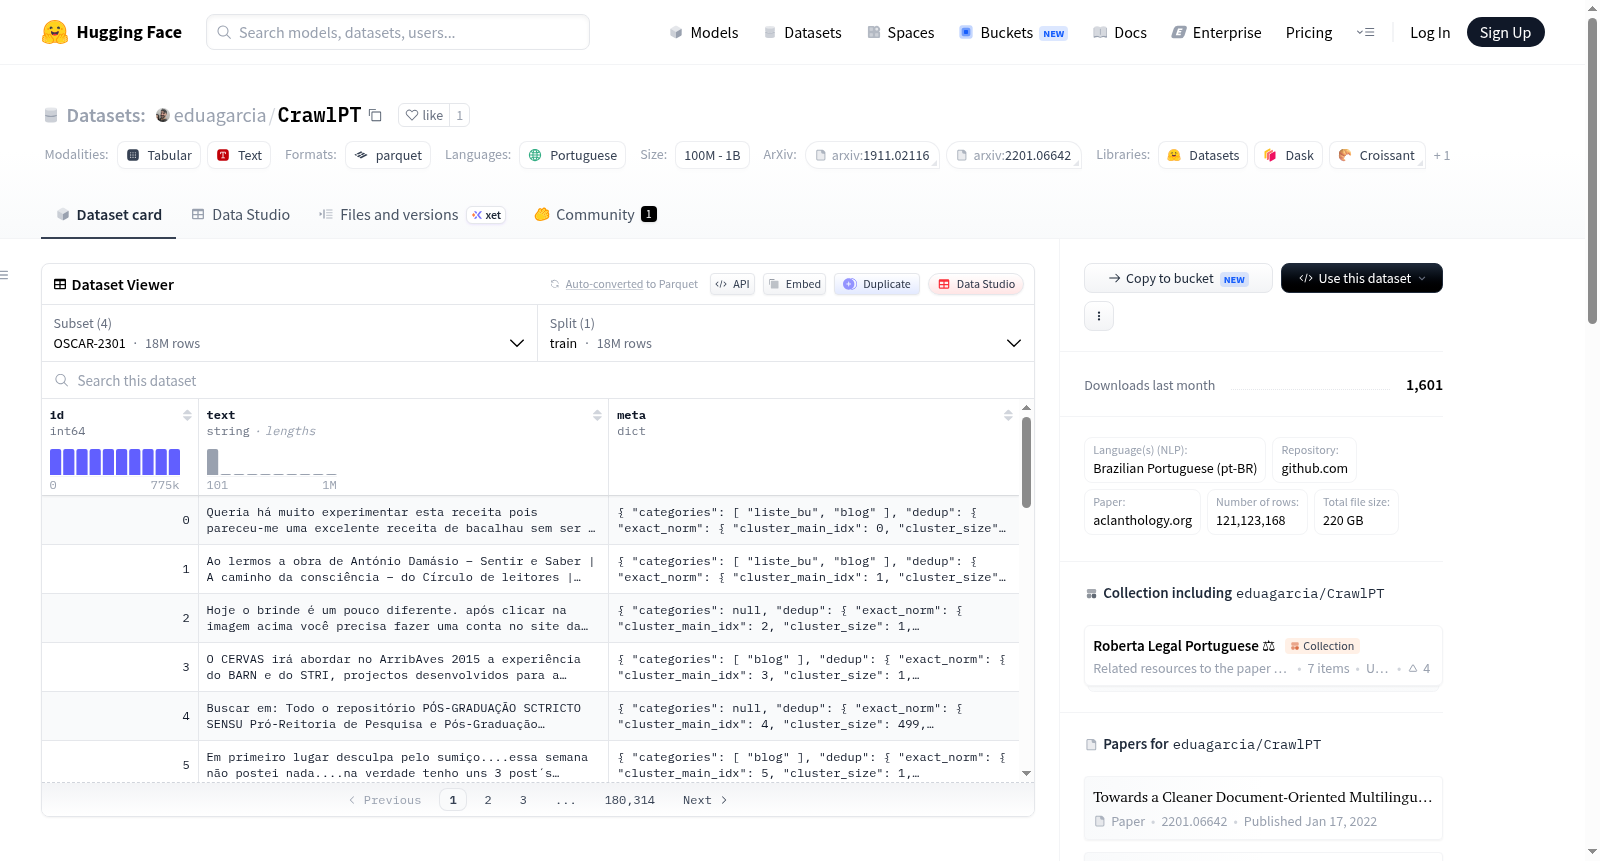This screenshot has width=1600, height=861.
Task: Switch to the Files and versions tab
Action: (412, 214)
